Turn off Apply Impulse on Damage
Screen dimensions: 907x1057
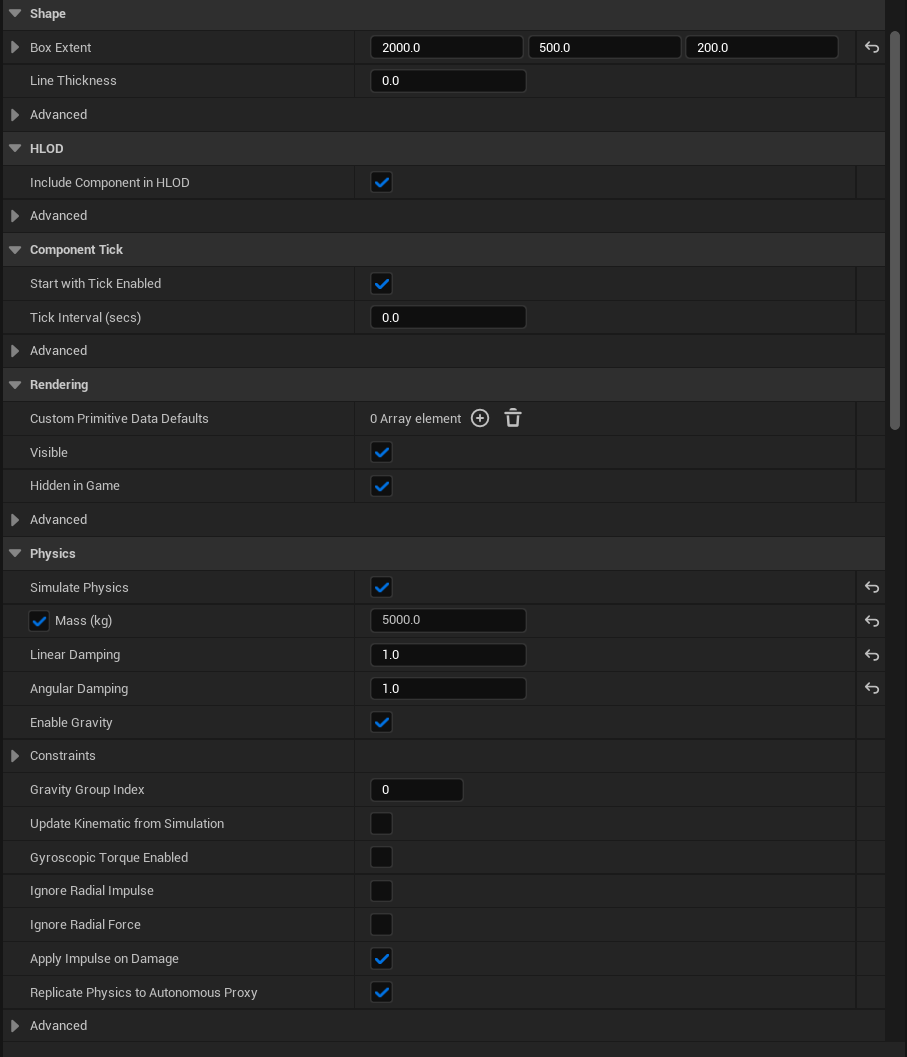pos(381,958)
